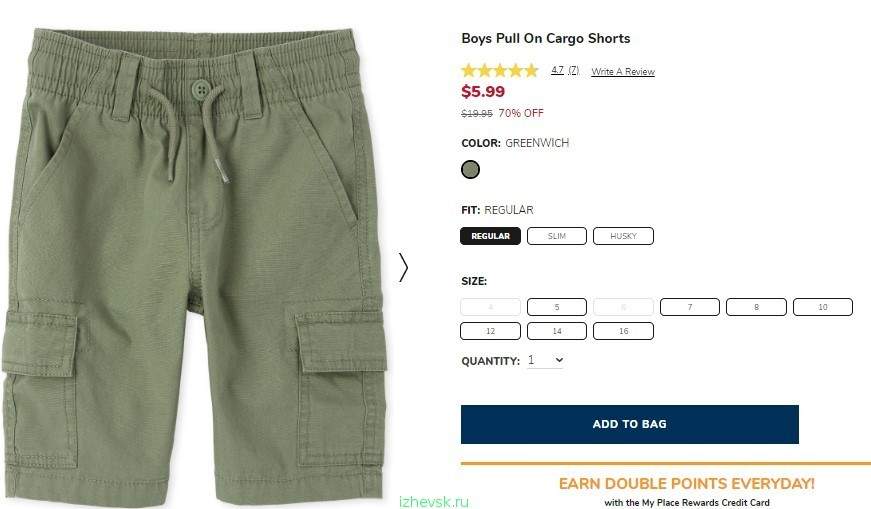Open the Quantity dropdown

point(545,360)
